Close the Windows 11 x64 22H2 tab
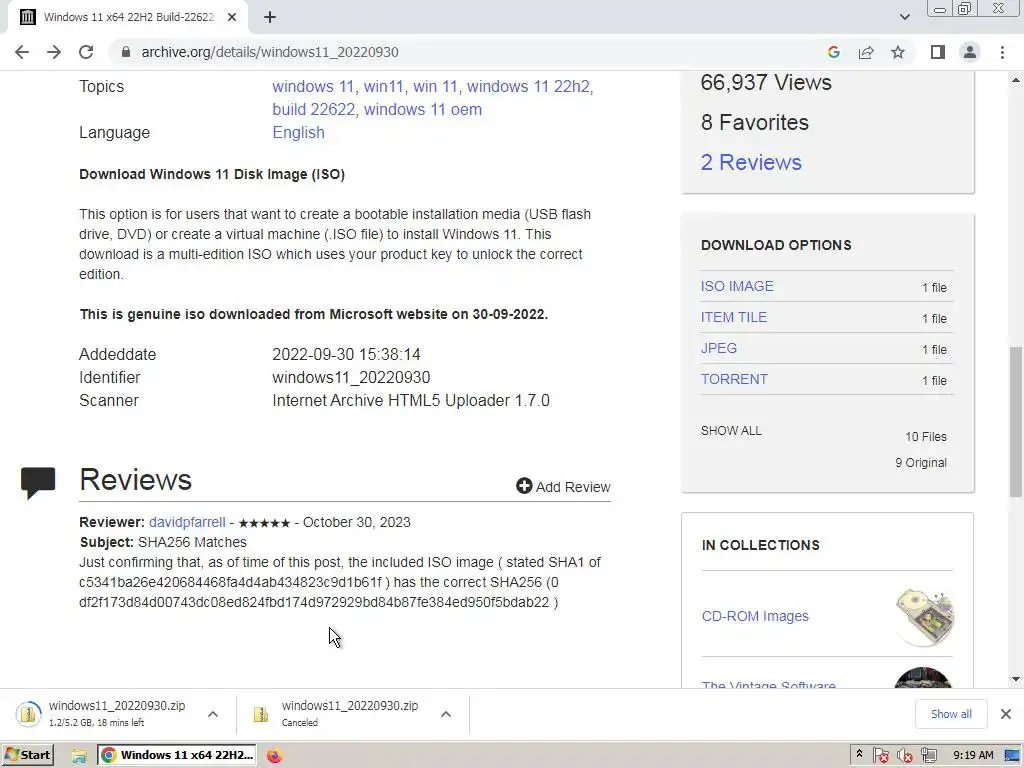Viewport: 1024px width, 768px height. tap(232, 17)
